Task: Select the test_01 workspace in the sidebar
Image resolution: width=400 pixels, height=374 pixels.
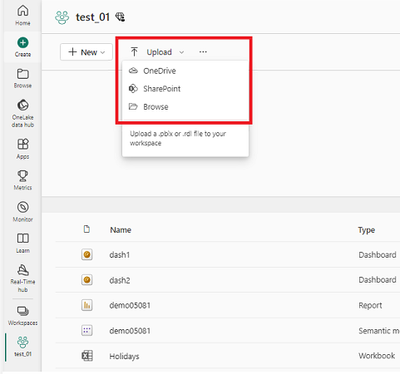Action: [23, 347]
